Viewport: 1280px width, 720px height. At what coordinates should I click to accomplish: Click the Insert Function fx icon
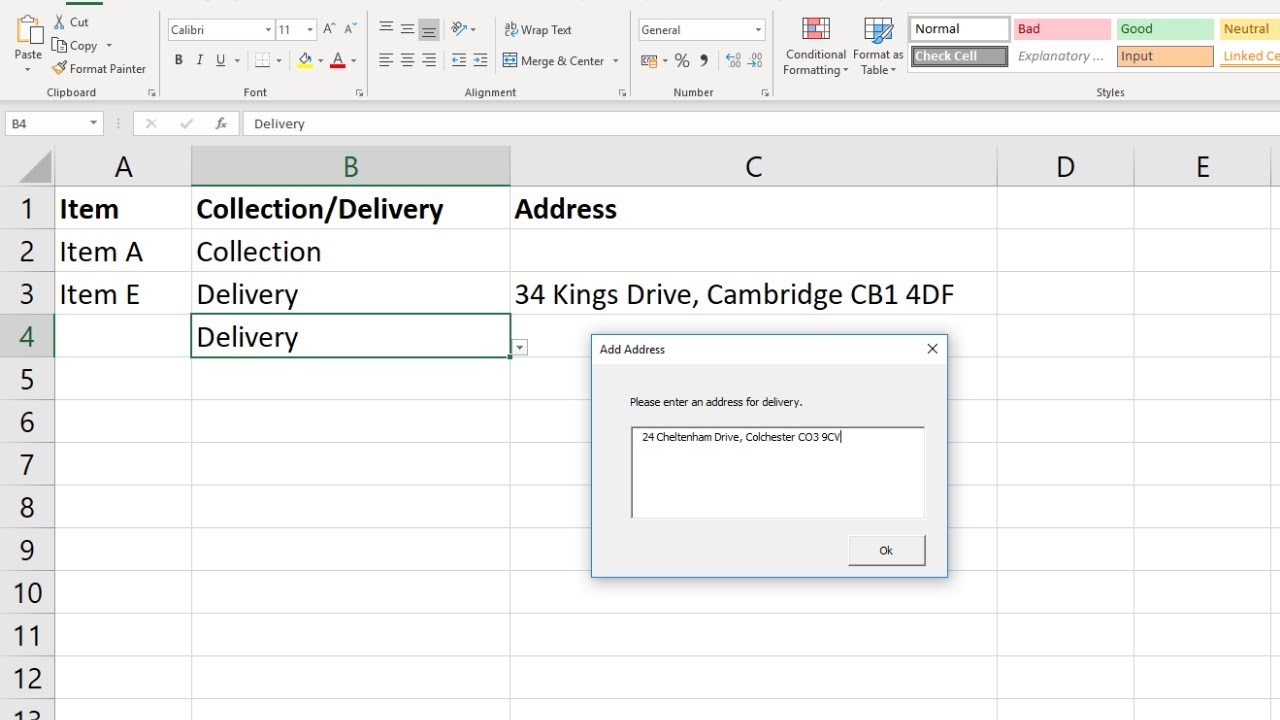tap(221, 124)
